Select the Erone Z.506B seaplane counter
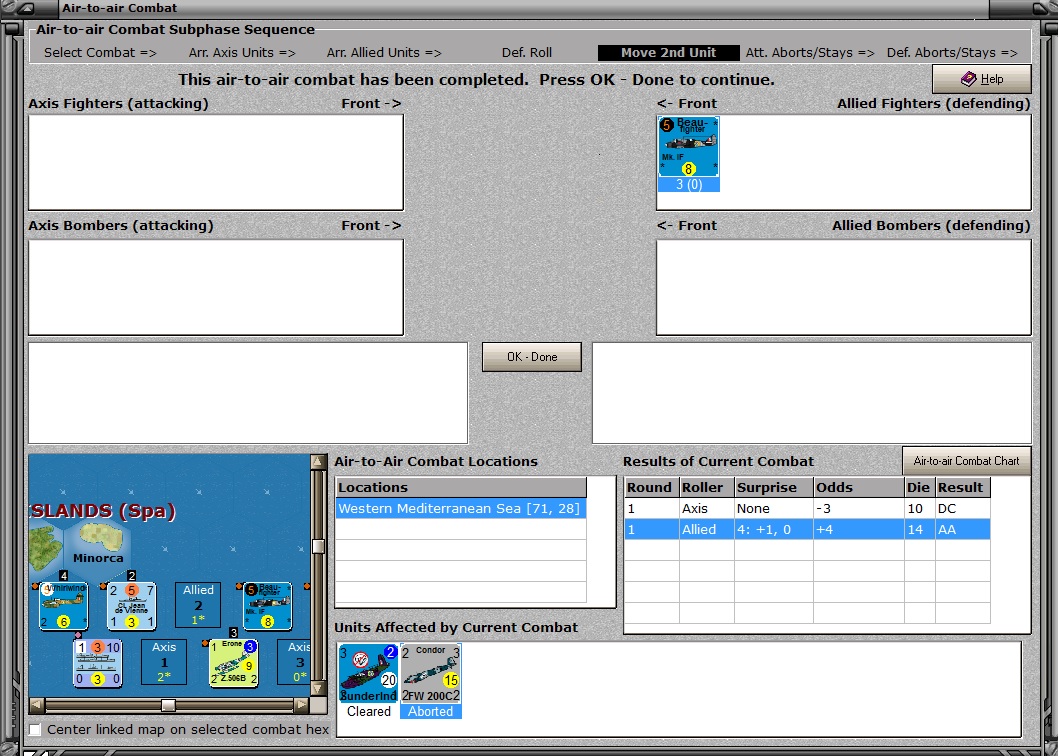 (x=233, y=663)
